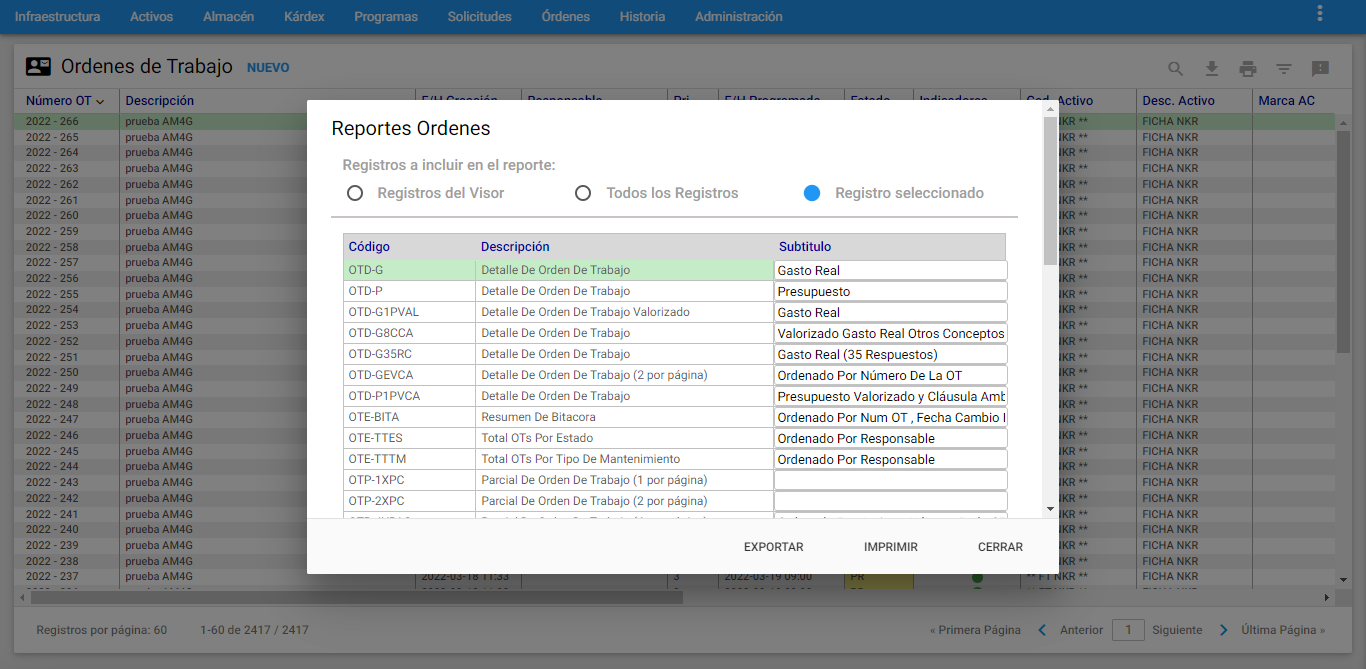Click the Ordenes de Trabajo card icon

[38, 67]
